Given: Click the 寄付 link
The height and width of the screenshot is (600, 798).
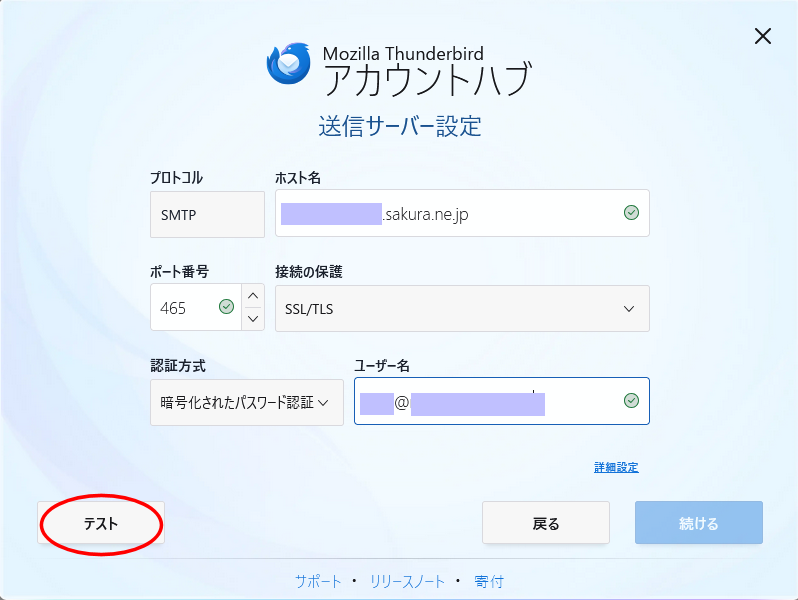Looking at the screenshot, I should click(x=489, y=581).
